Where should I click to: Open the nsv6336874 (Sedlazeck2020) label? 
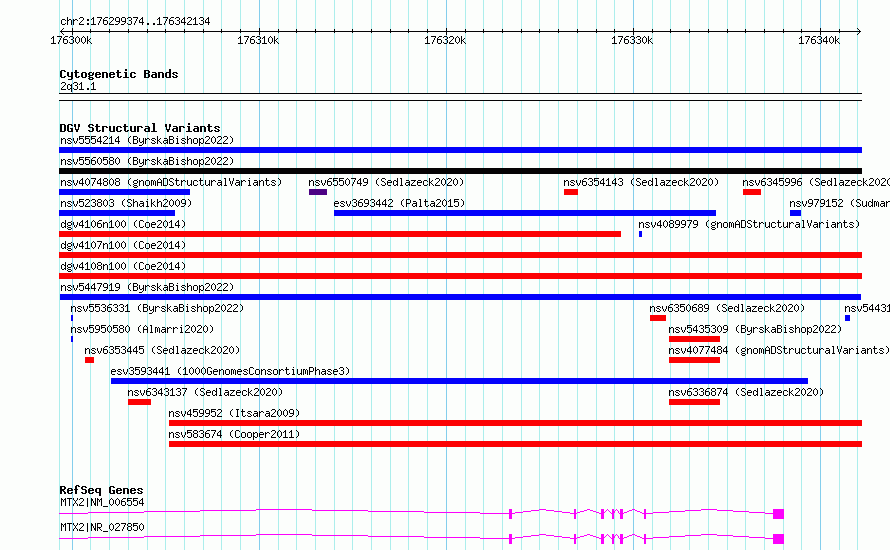click(x=746, y=392)
